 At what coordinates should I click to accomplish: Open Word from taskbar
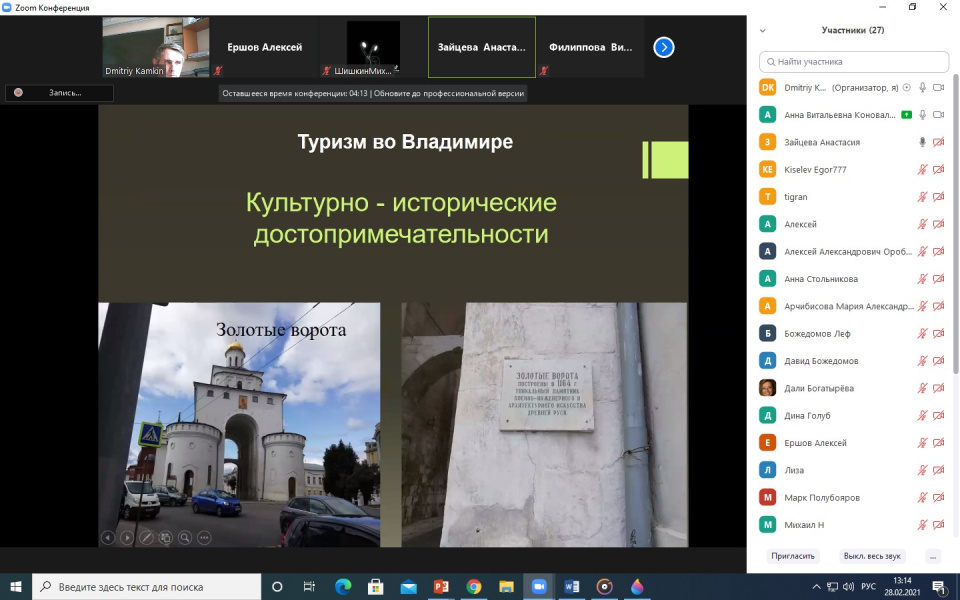[x=572, y=587]
